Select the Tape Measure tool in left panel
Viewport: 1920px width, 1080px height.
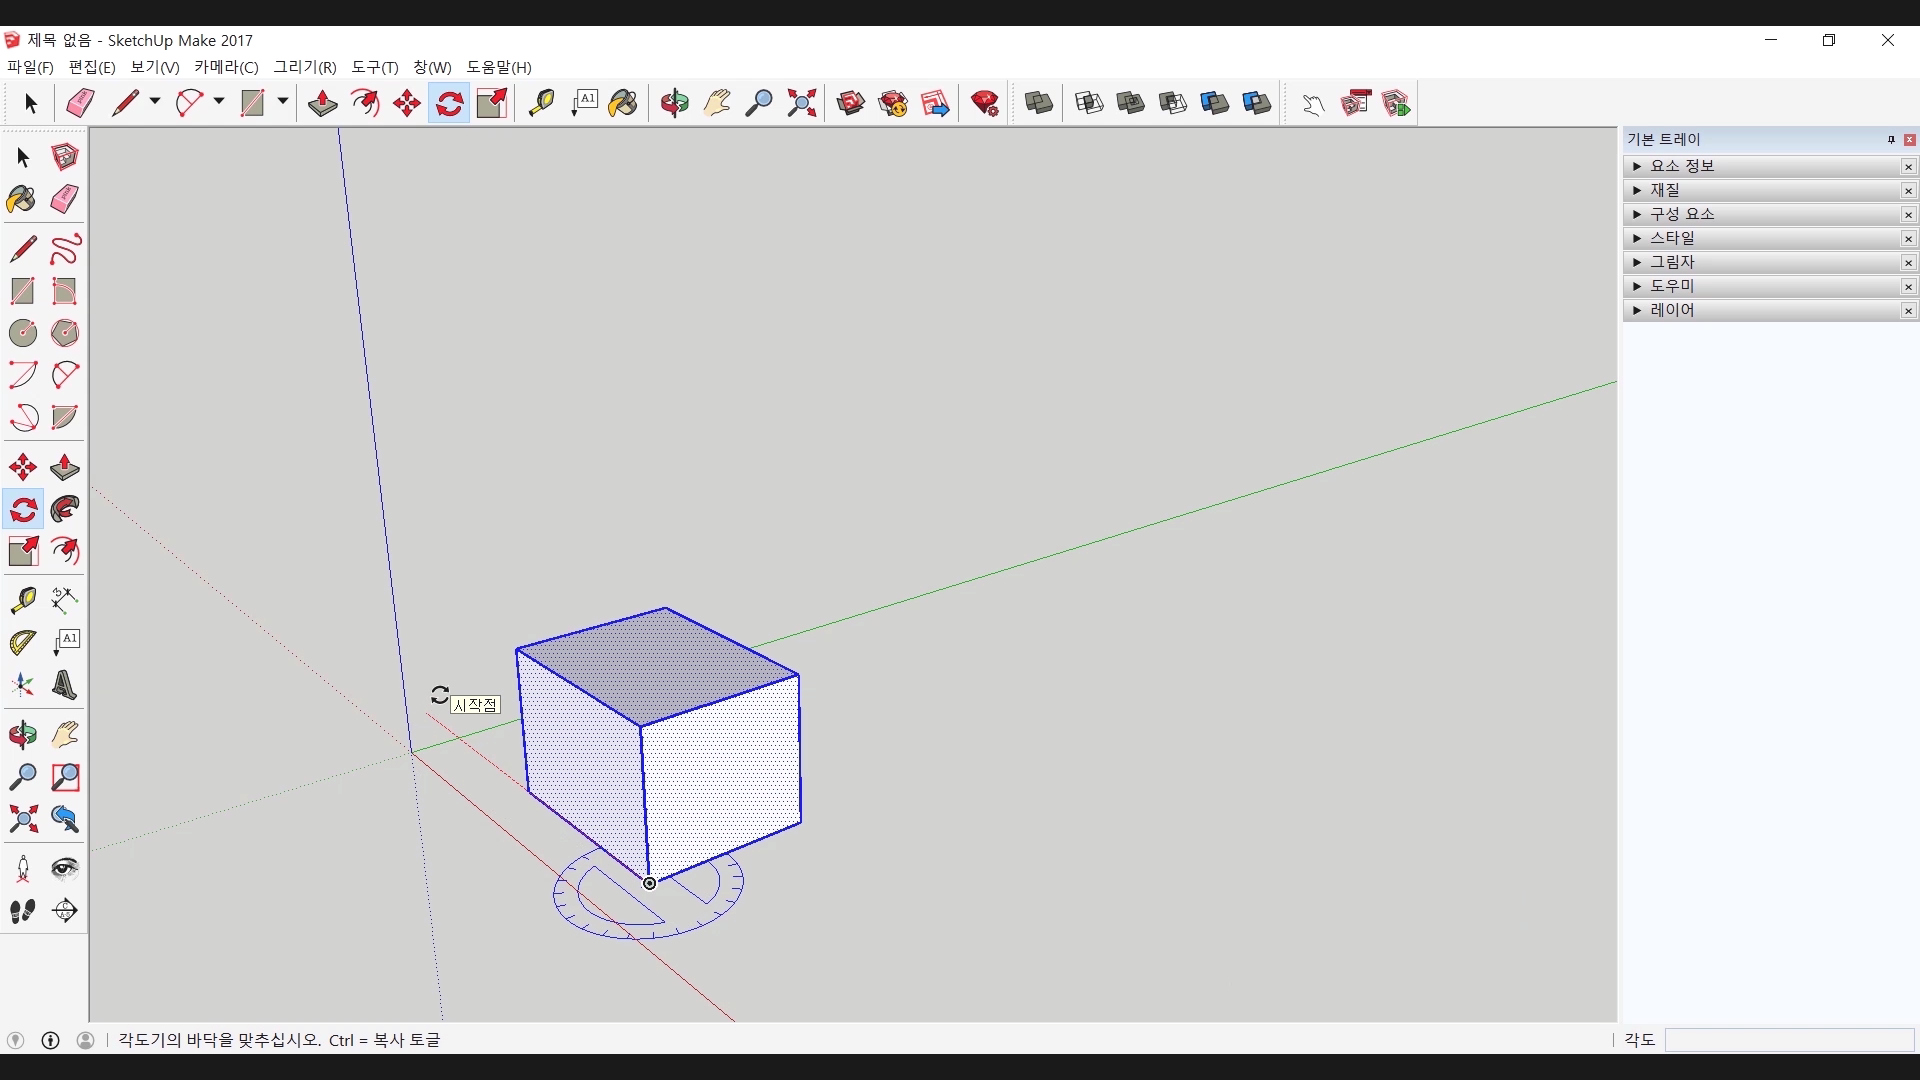pos(23,599)
